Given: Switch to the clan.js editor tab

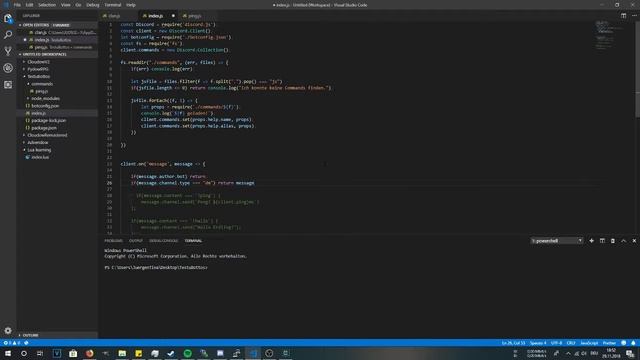Looking at the screenshot, I should pyautogui.click(x=118, y=16).
